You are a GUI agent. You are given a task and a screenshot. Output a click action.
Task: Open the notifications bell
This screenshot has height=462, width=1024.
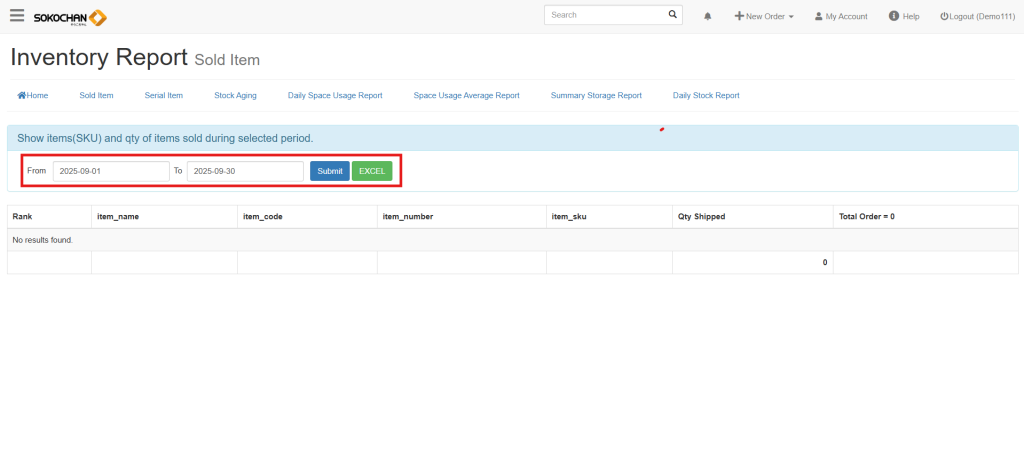(708, 17)
